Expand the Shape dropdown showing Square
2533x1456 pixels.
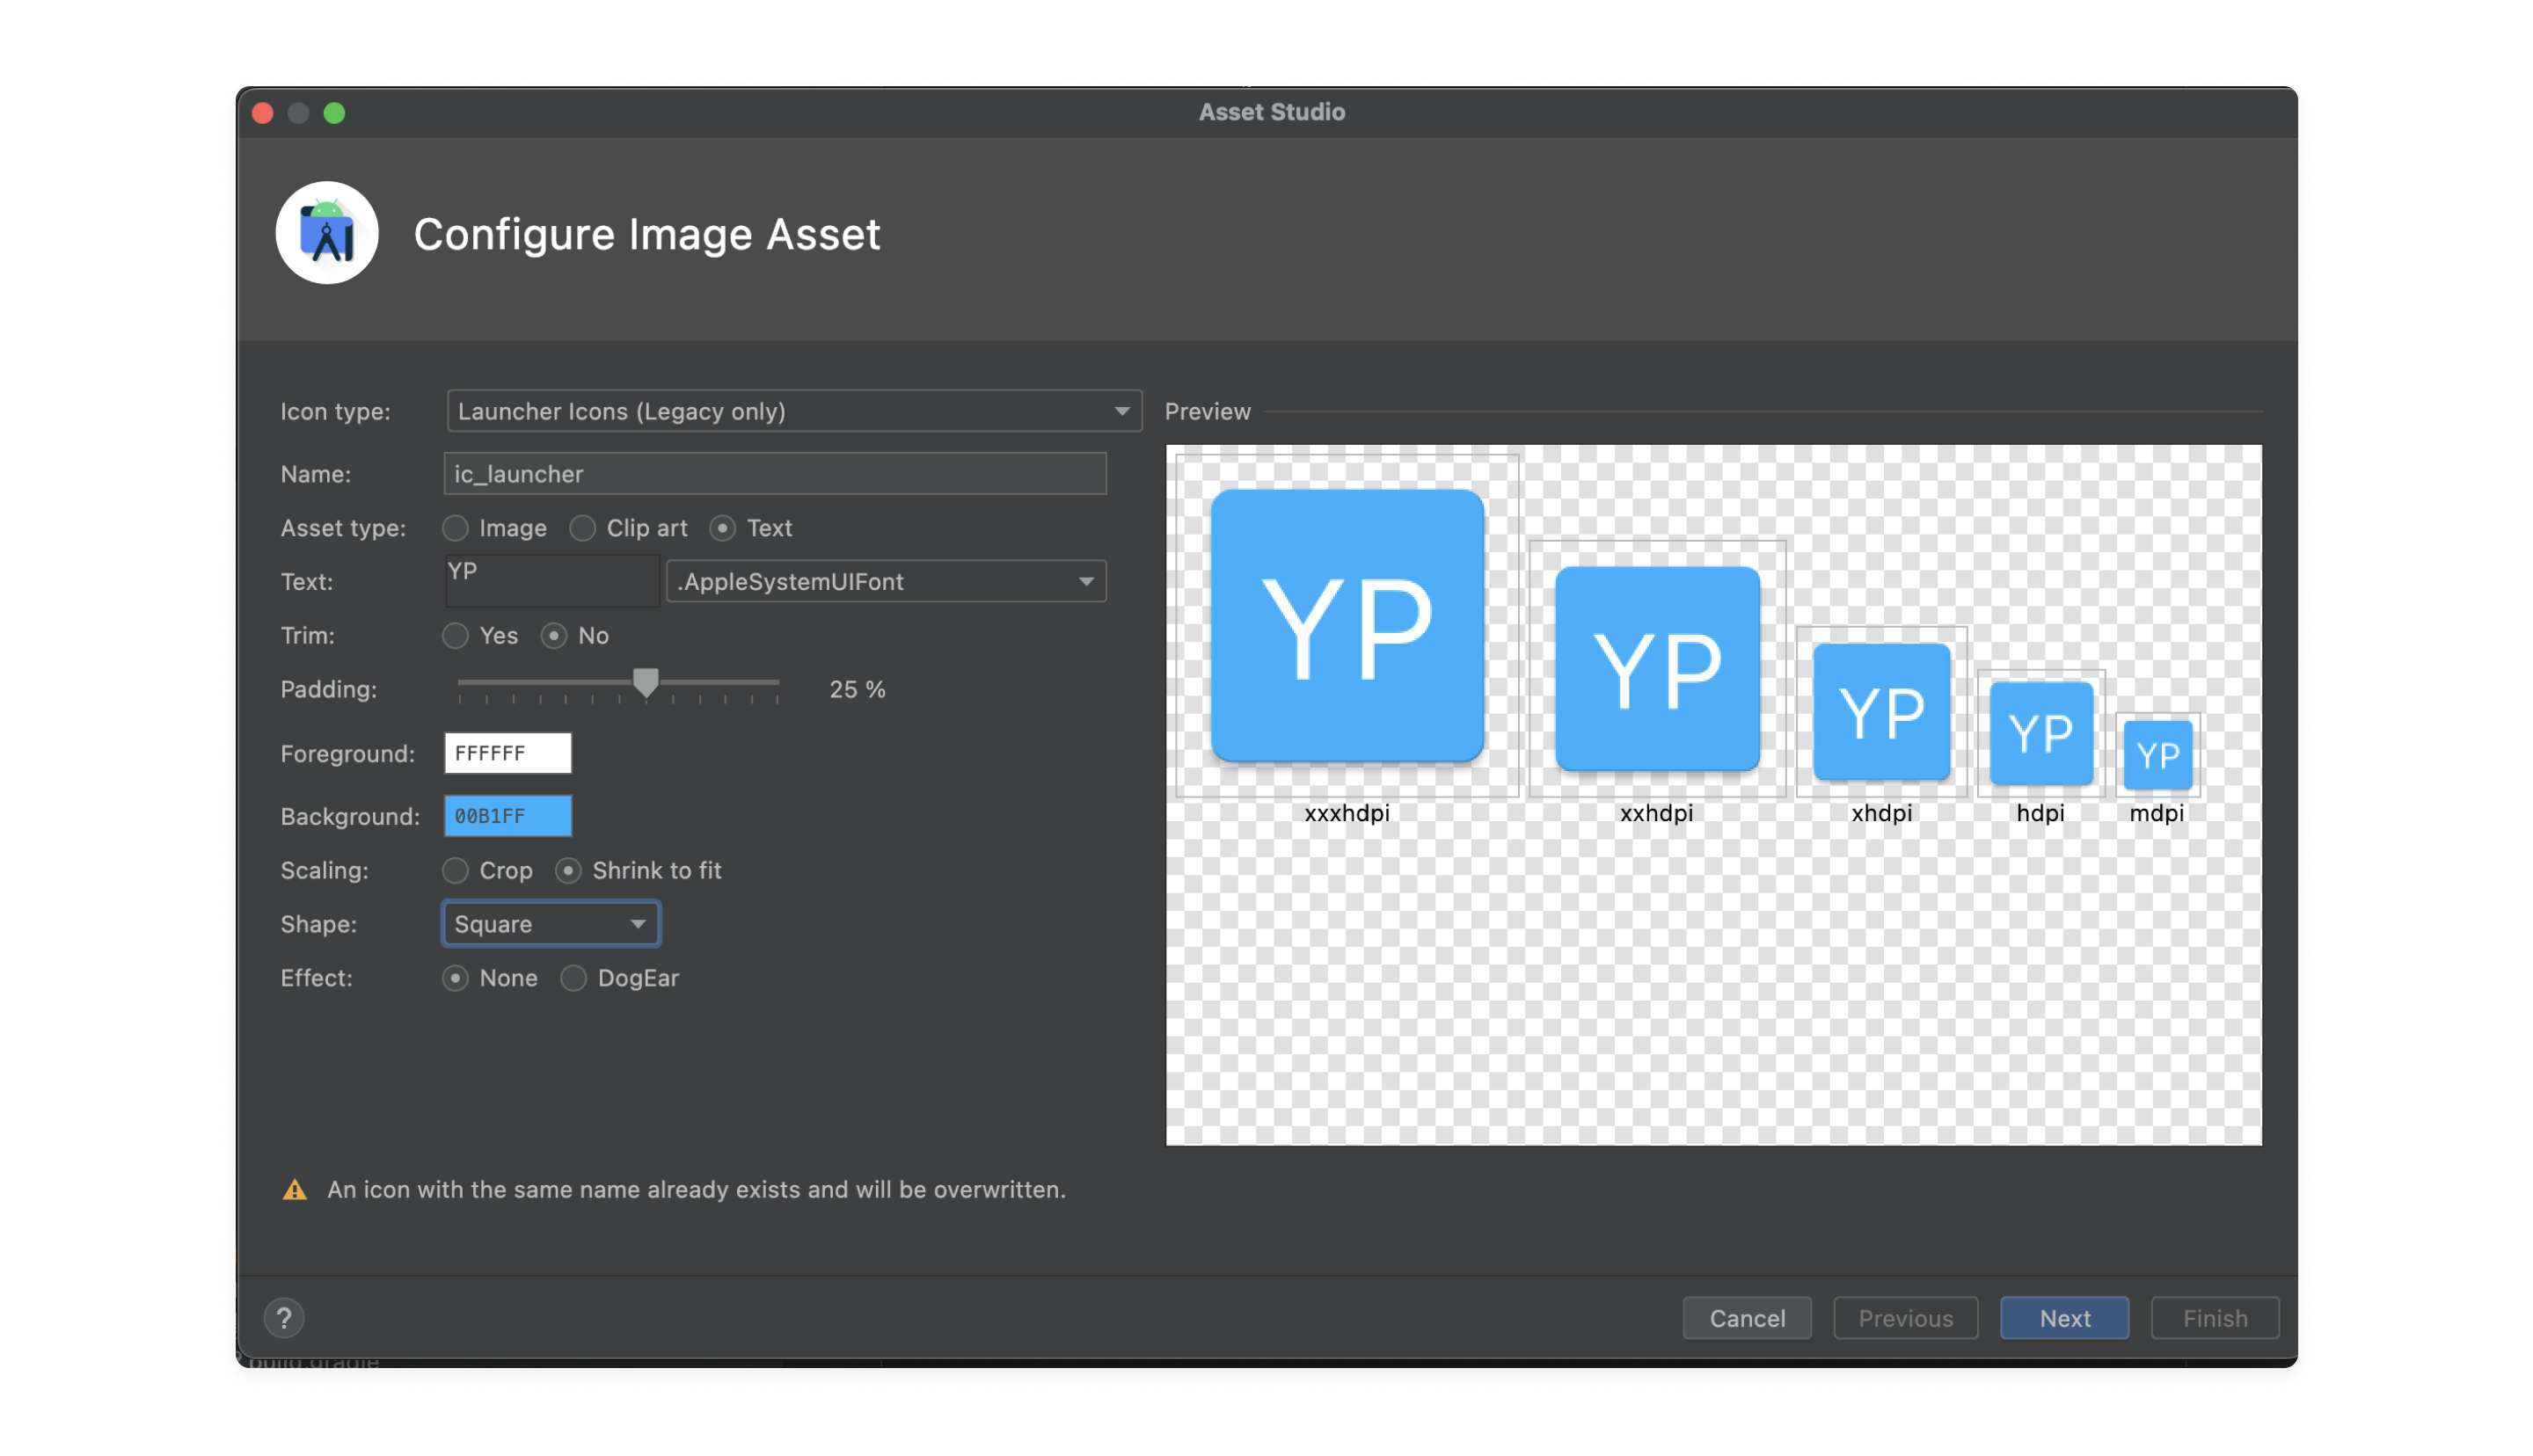(x=551, y=924)
